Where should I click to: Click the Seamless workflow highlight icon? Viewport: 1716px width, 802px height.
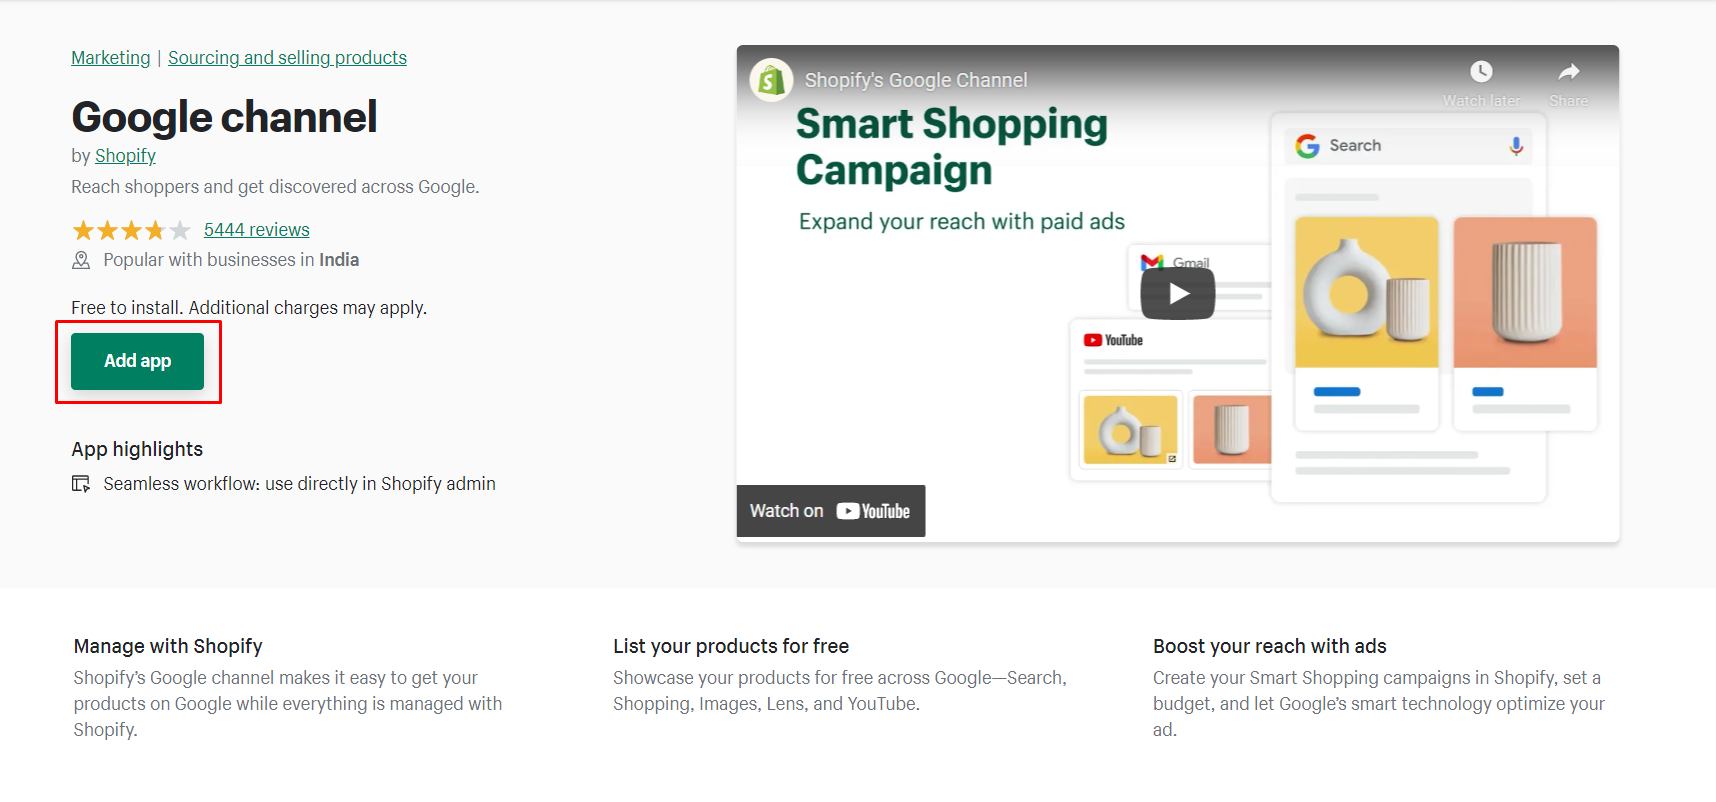tap(81, 484)
